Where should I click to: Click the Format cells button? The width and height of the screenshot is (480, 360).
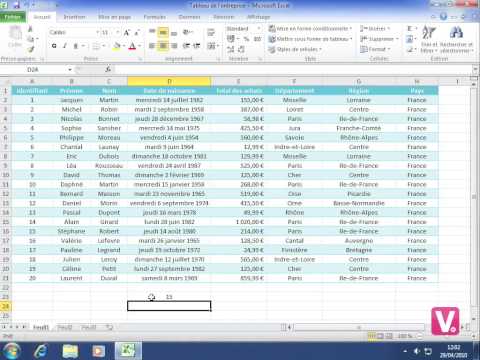(375, 49)
